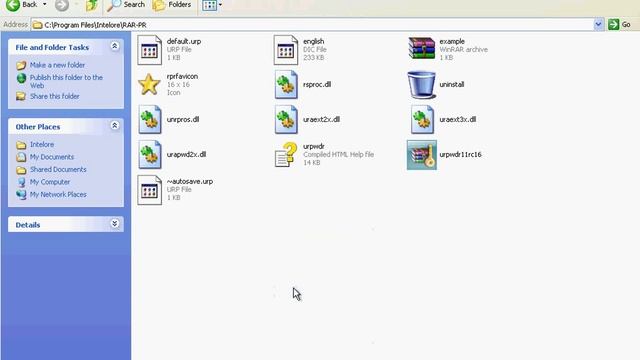Viewport: 640px width, 360px height.
Task: Click the grayed Forward arrow button
Action: 62,5
